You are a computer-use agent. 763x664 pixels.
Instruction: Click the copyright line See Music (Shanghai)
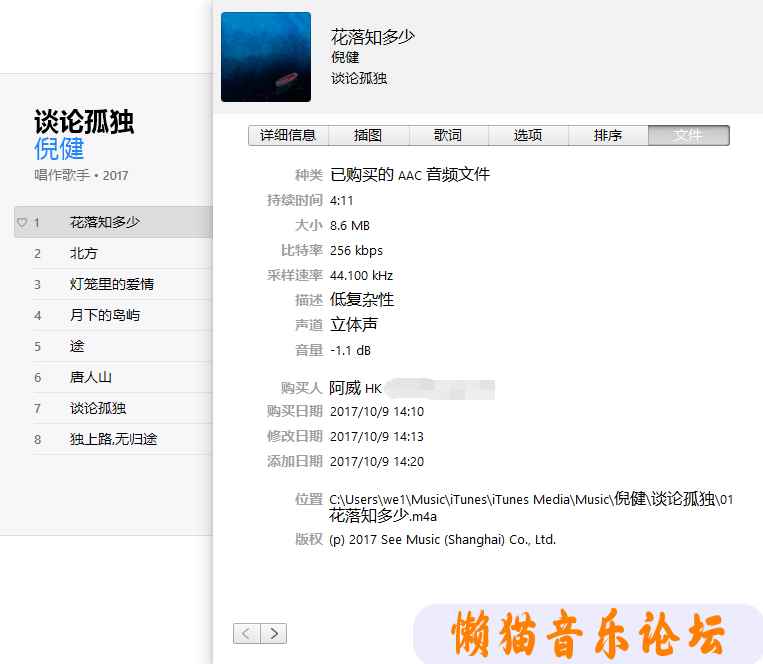point(443,539)
